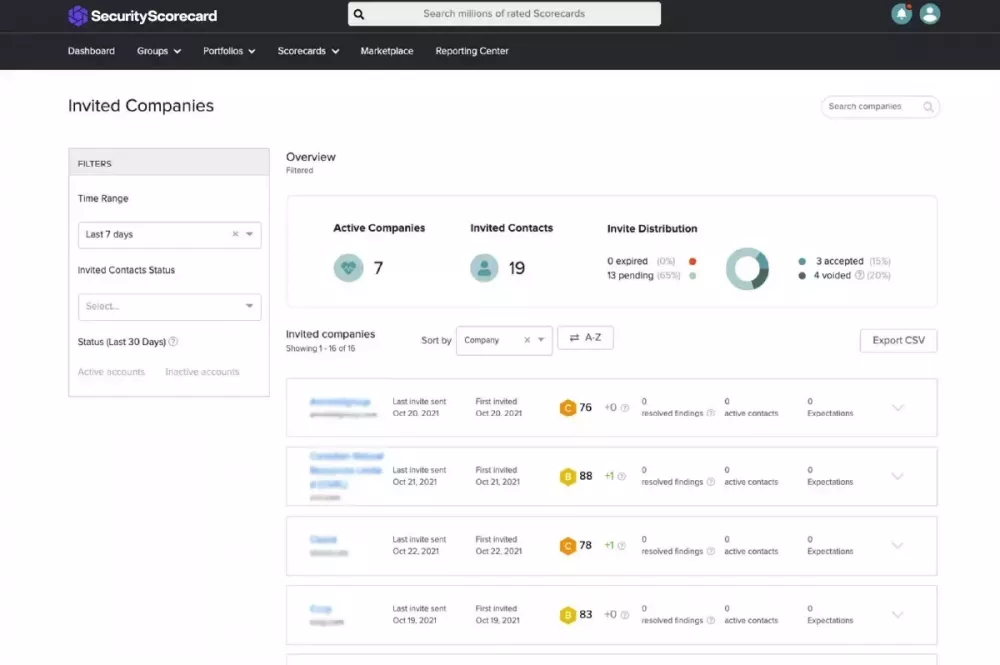This screenshot has height=665, width=1000.
Task: Expand the company row invited Oct 20, 2021
Action: tap(897, 407)
